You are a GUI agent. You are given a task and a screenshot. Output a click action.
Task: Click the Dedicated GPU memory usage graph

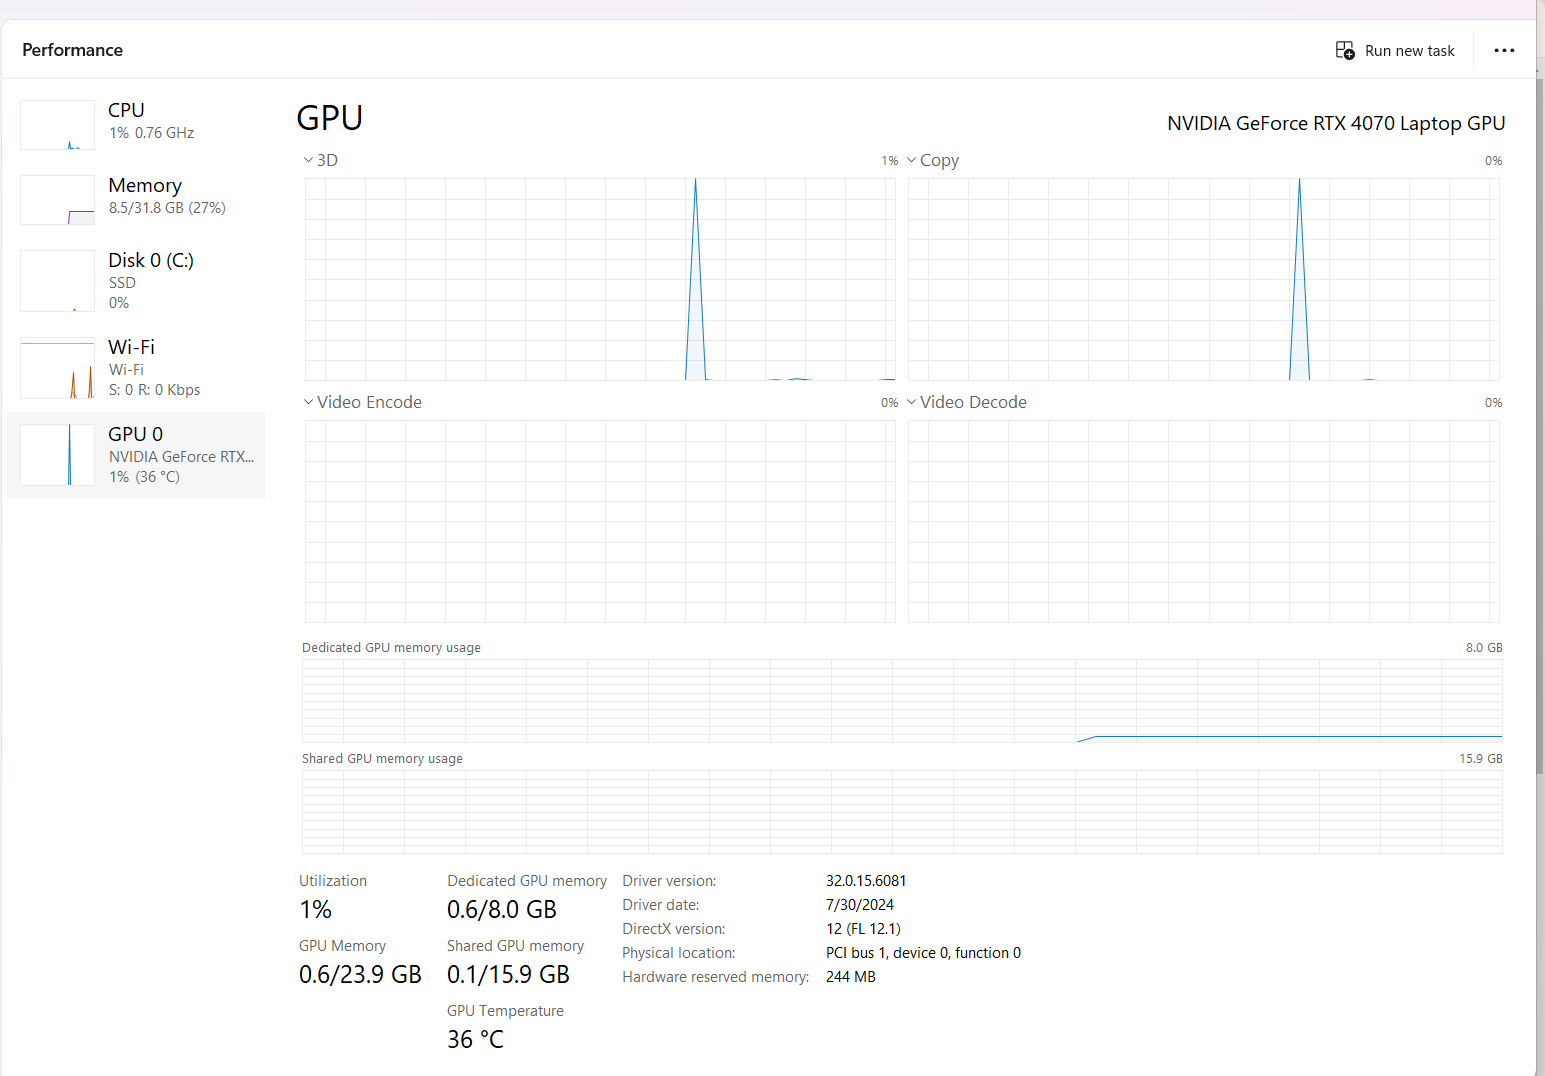pos(902,700)
